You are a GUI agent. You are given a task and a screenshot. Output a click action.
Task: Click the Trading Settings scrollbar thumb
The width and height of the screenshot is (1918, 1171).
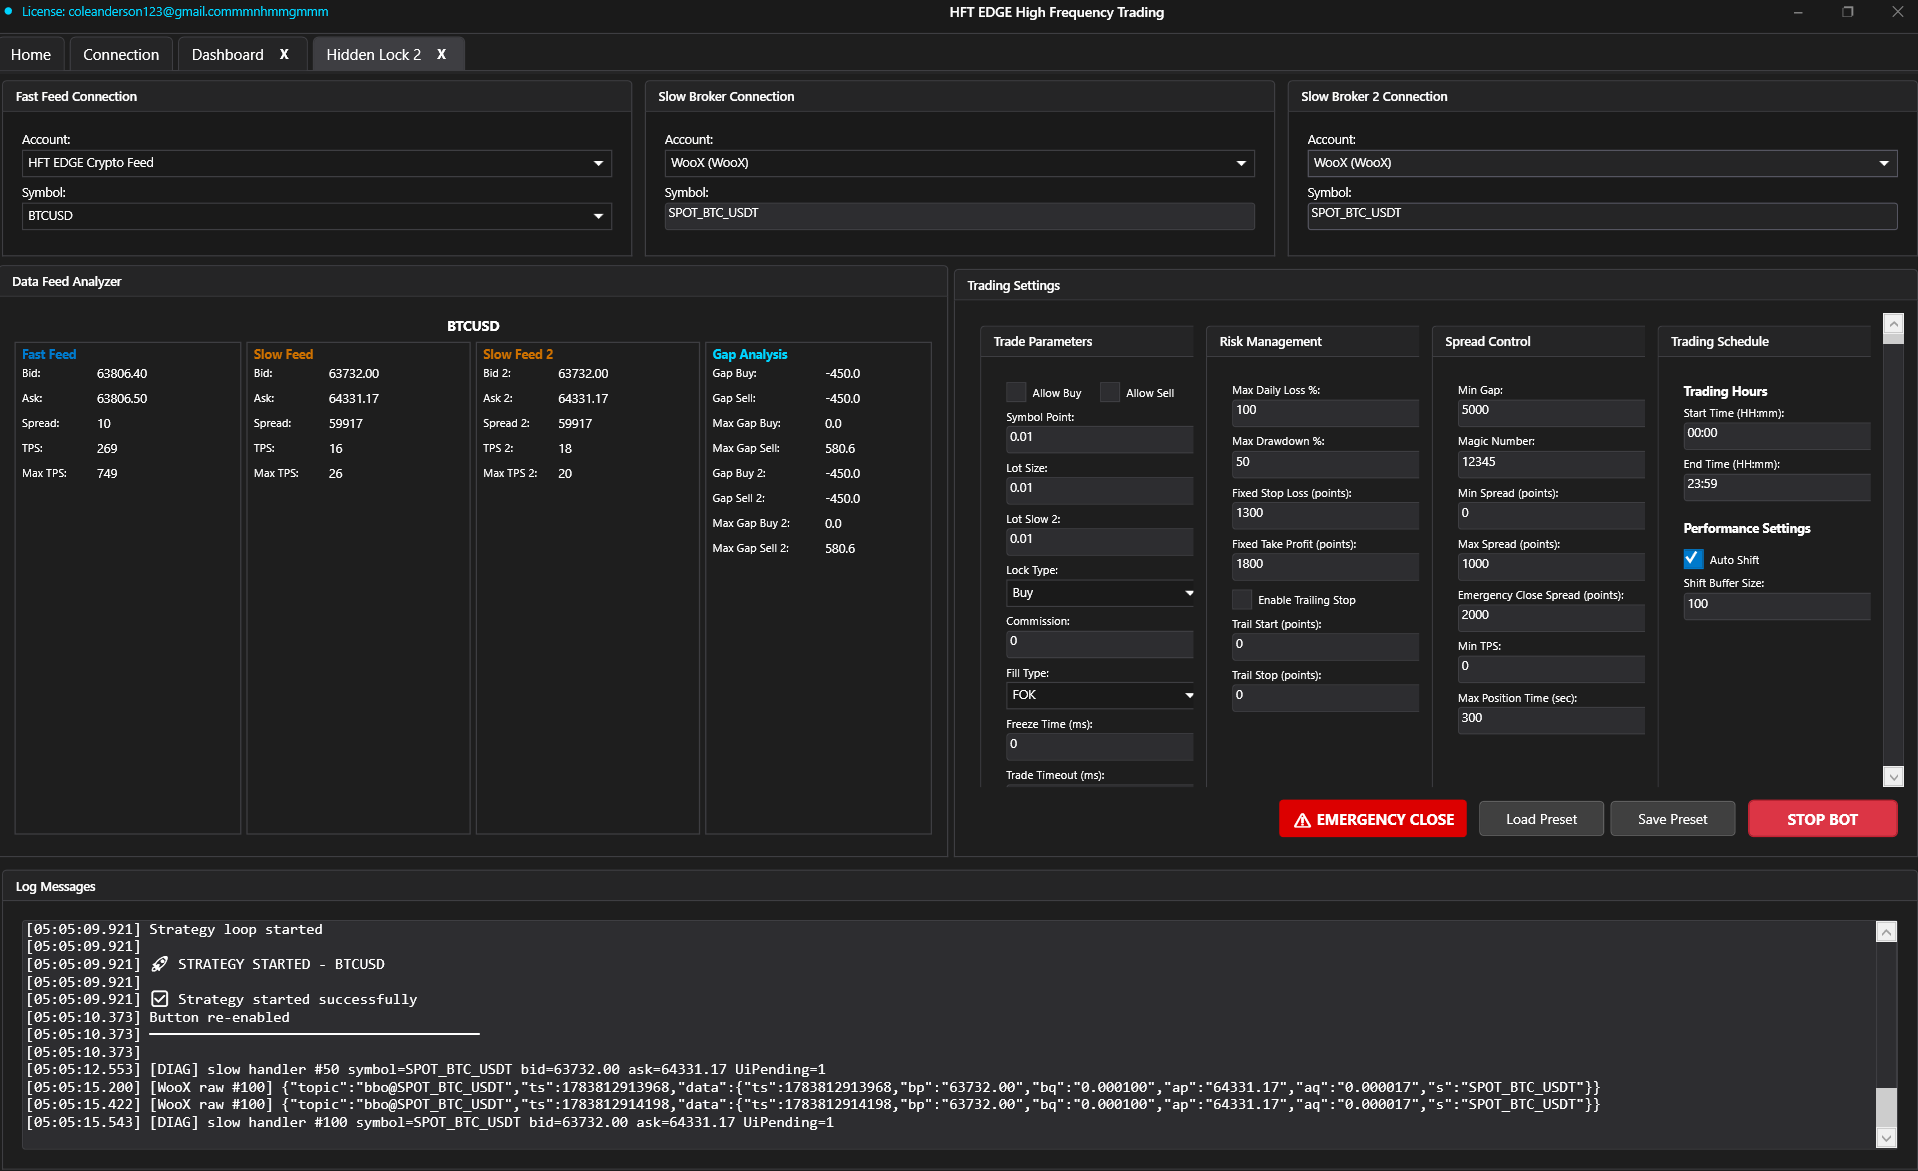point(1893,338)
